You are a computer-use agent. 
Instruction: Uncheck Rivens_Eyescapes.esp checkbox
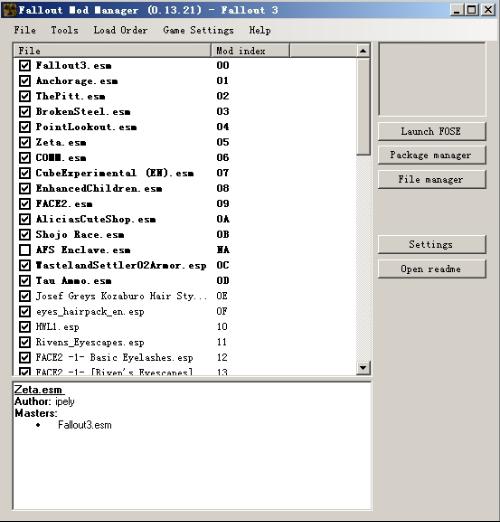tap(25, 342)
